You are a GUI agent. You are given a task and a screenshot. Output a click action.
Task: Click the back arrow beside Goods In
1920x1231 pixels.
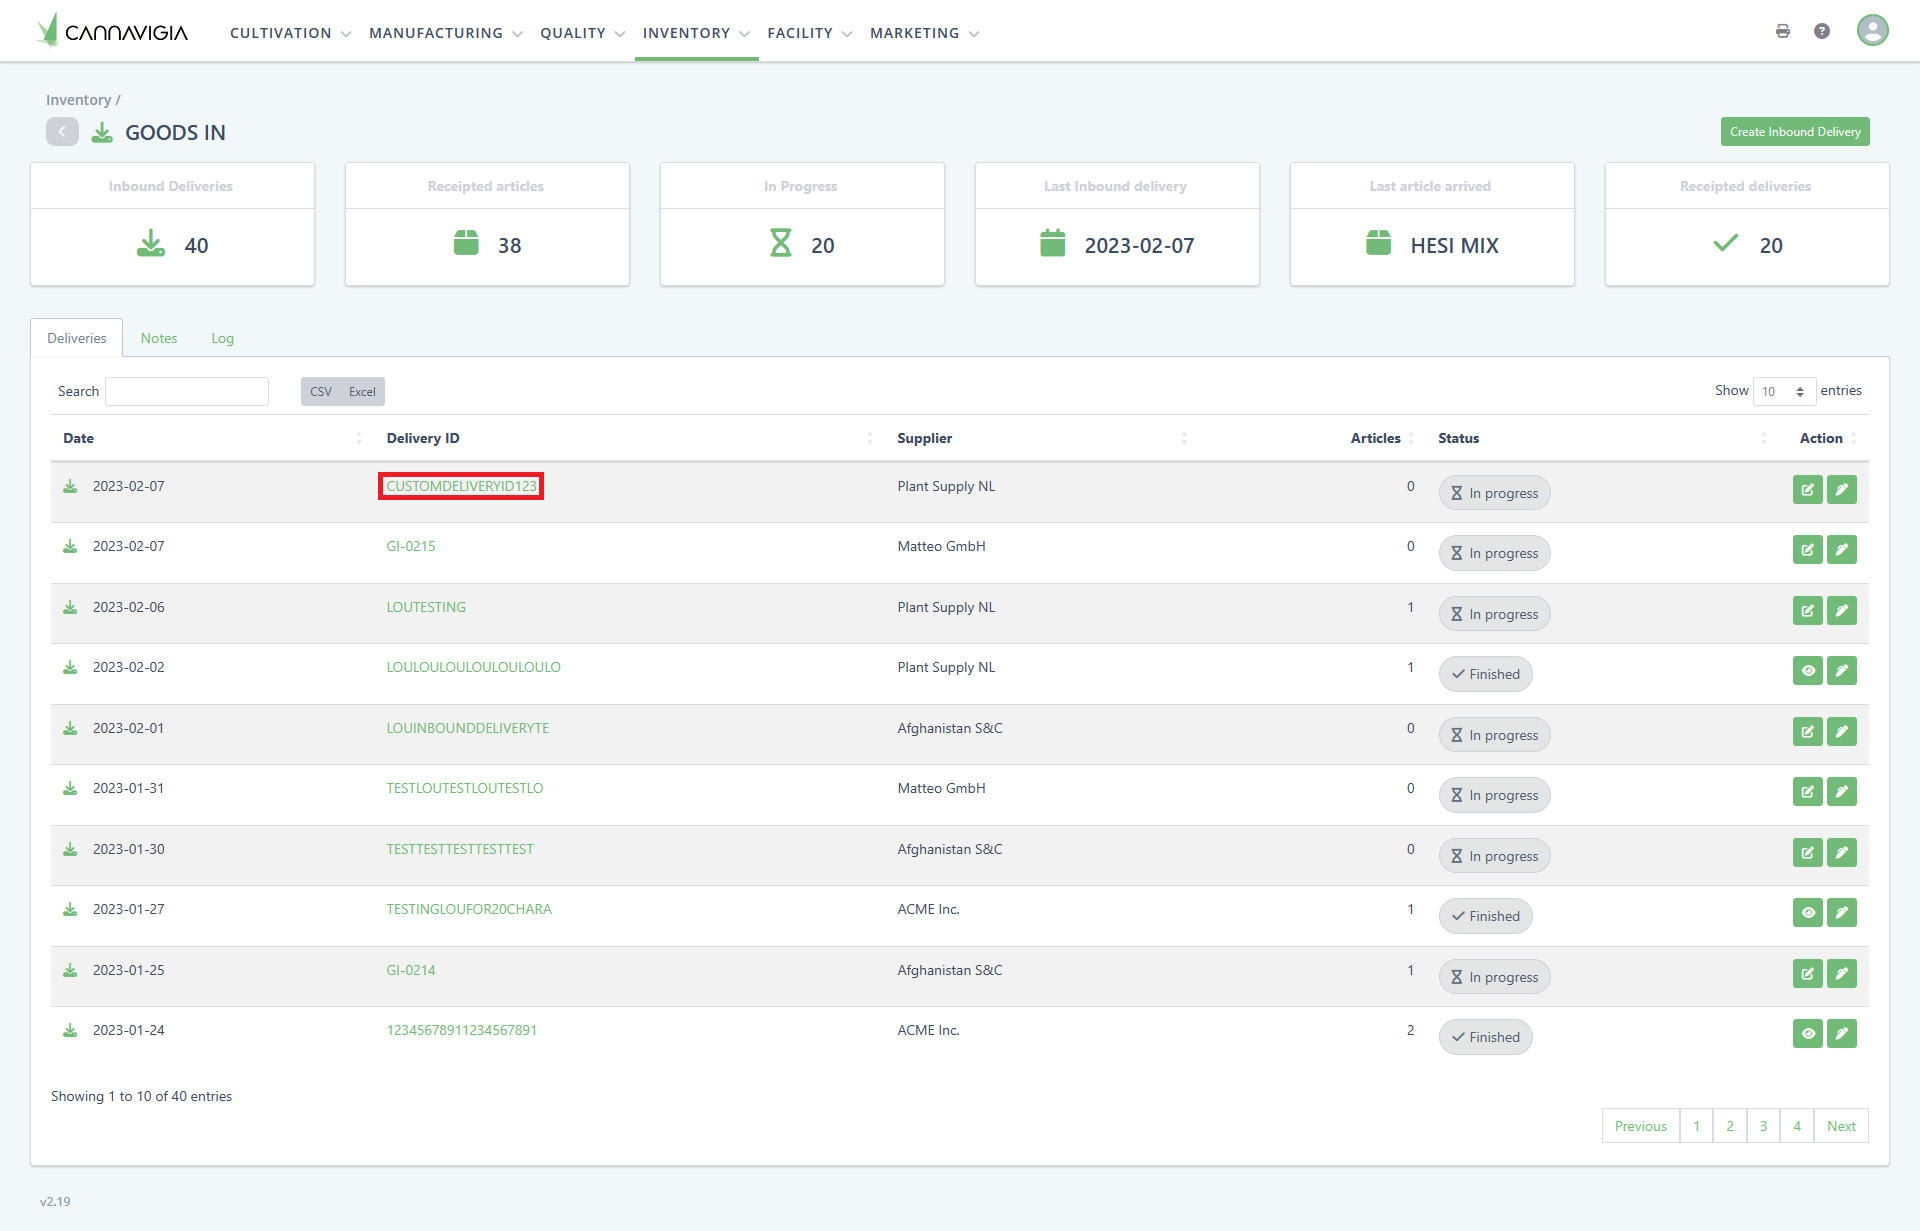click(62, 132)
